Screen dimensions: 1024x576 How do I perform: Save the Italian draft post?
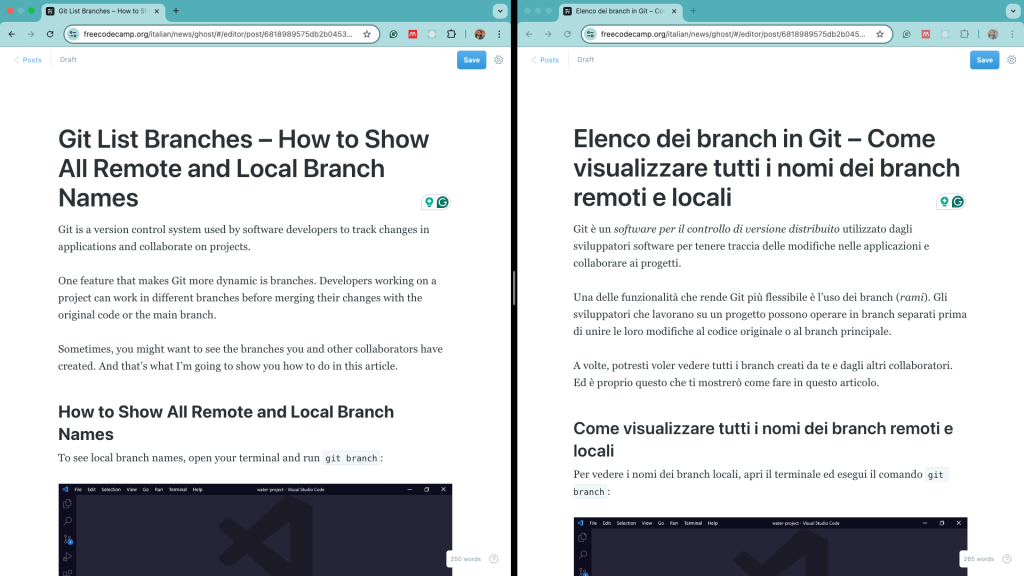(x=984, y=60)
